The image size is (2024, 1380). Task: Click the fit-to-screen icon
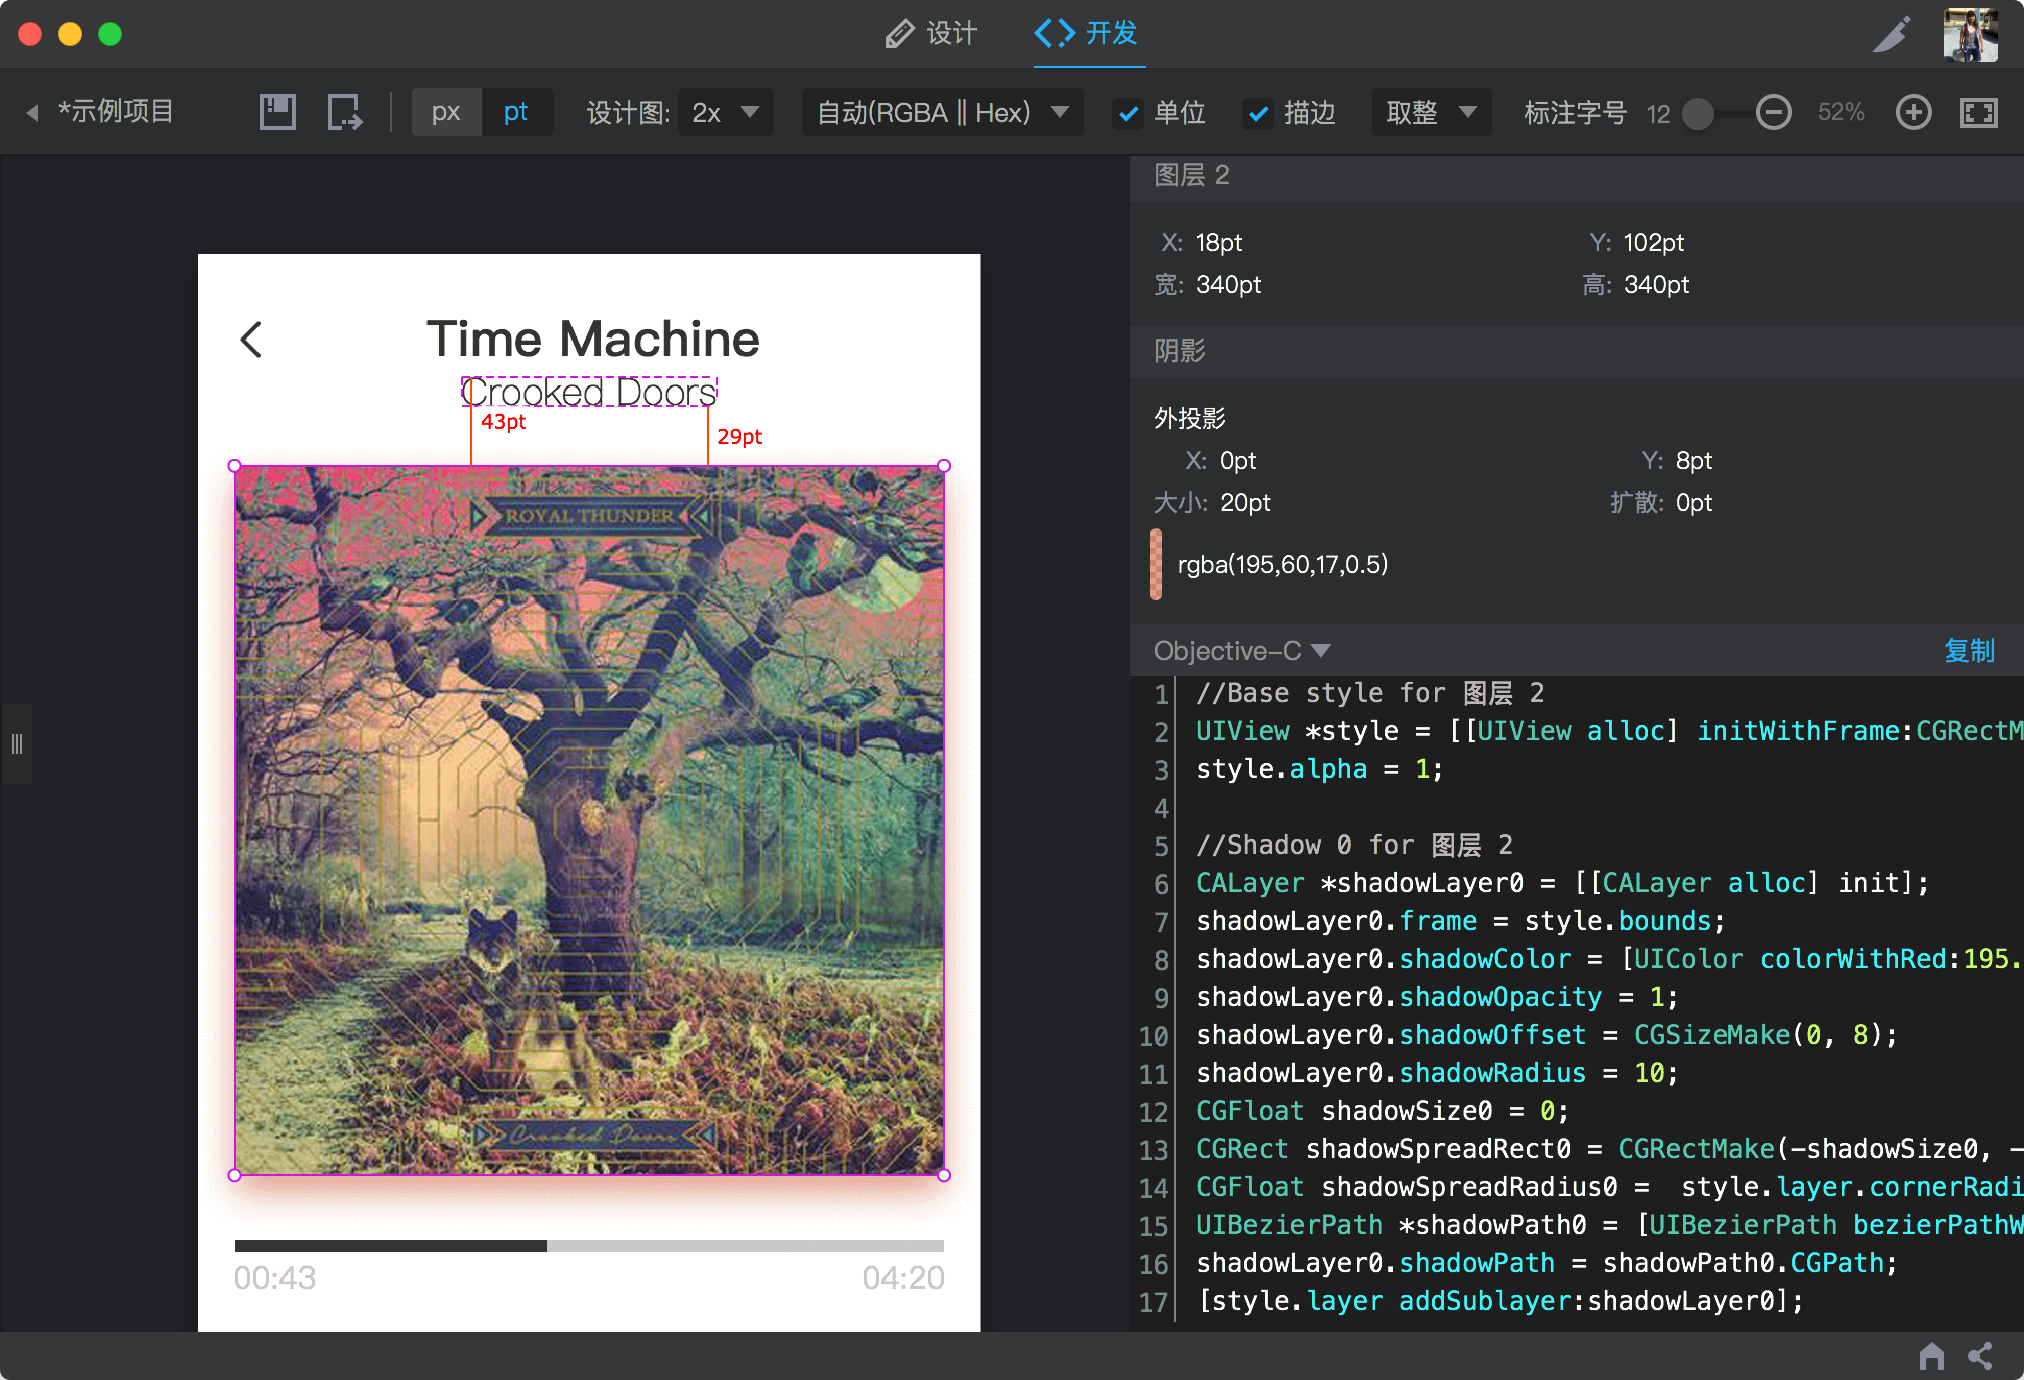1978,112
